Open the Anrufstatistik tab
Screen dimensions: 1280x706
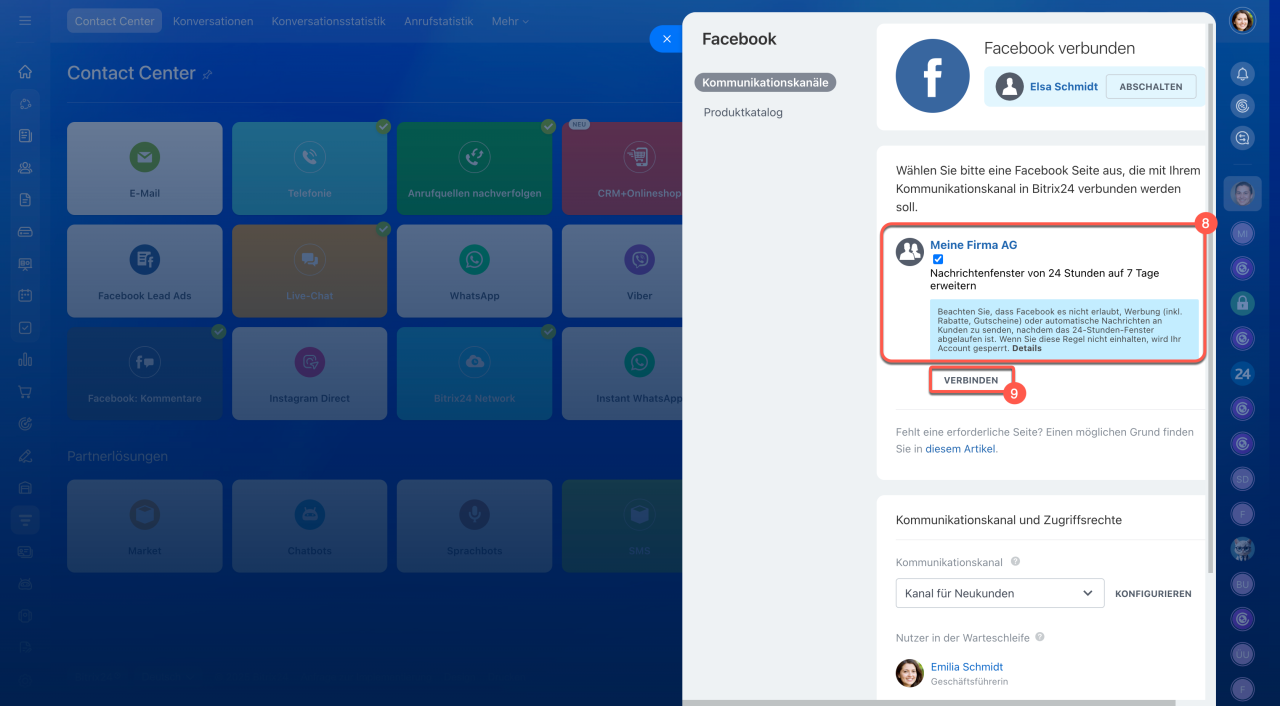439,21
